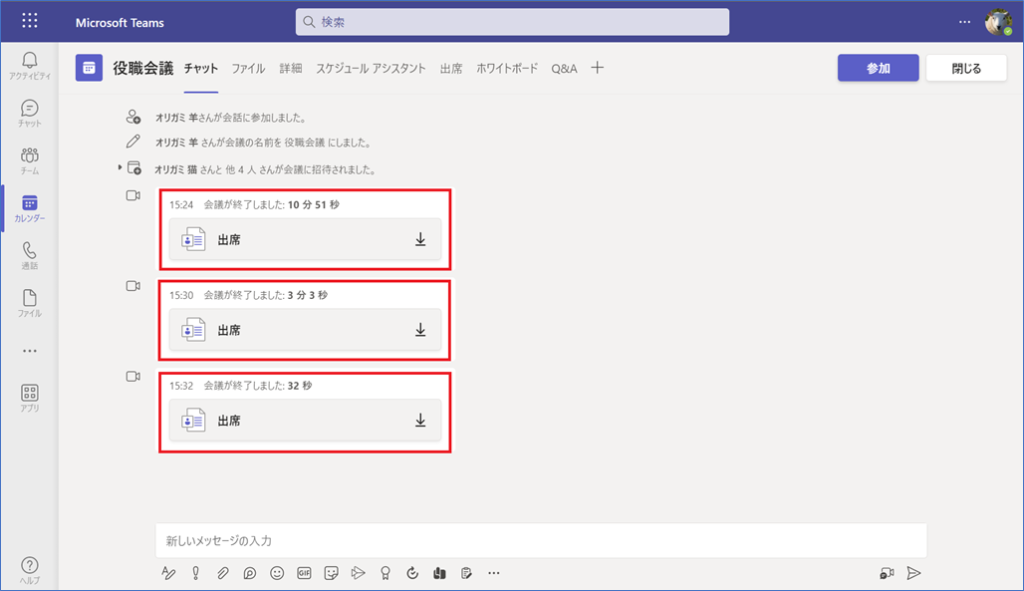Open the more options ellipsis in left sidebar
The width and height of the screenshot is (1024, 591).
point(29,351)
